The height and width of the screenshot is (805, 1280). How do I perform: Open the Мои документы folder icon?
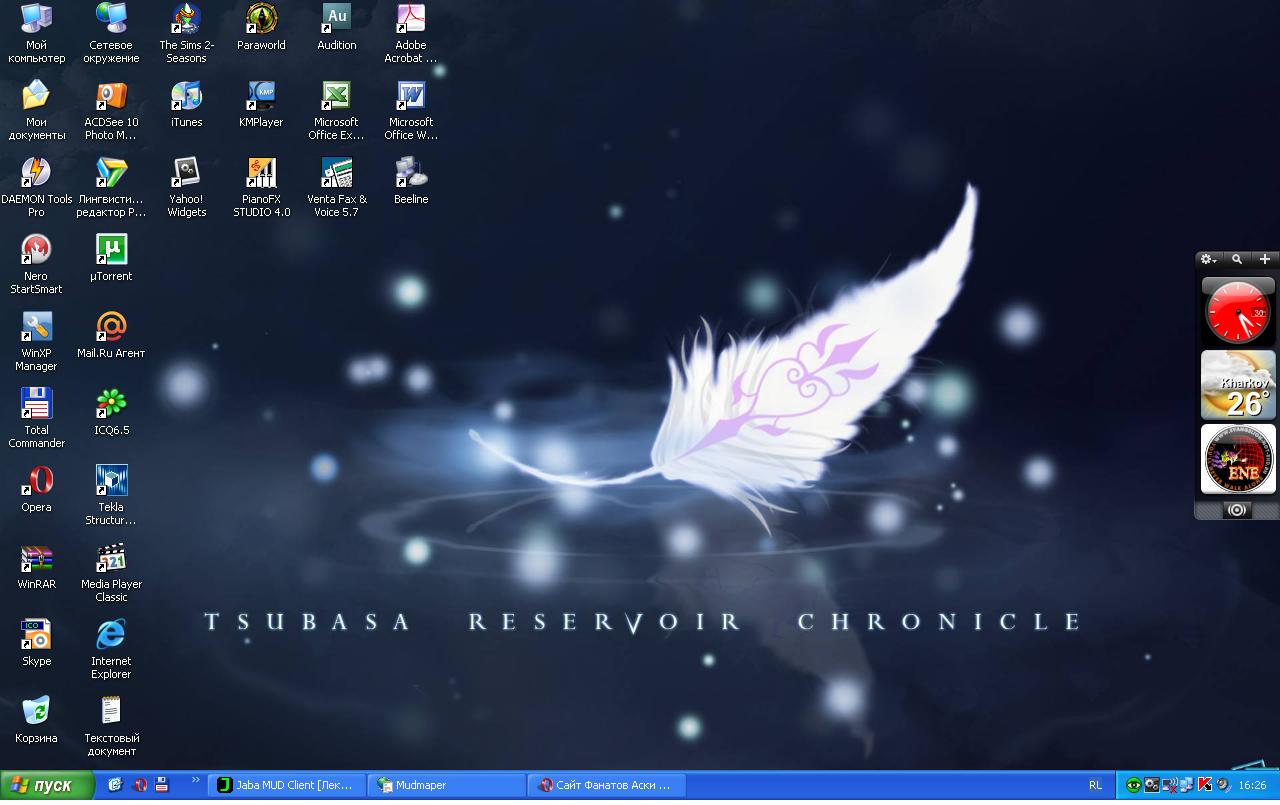[x=36, y=110]
